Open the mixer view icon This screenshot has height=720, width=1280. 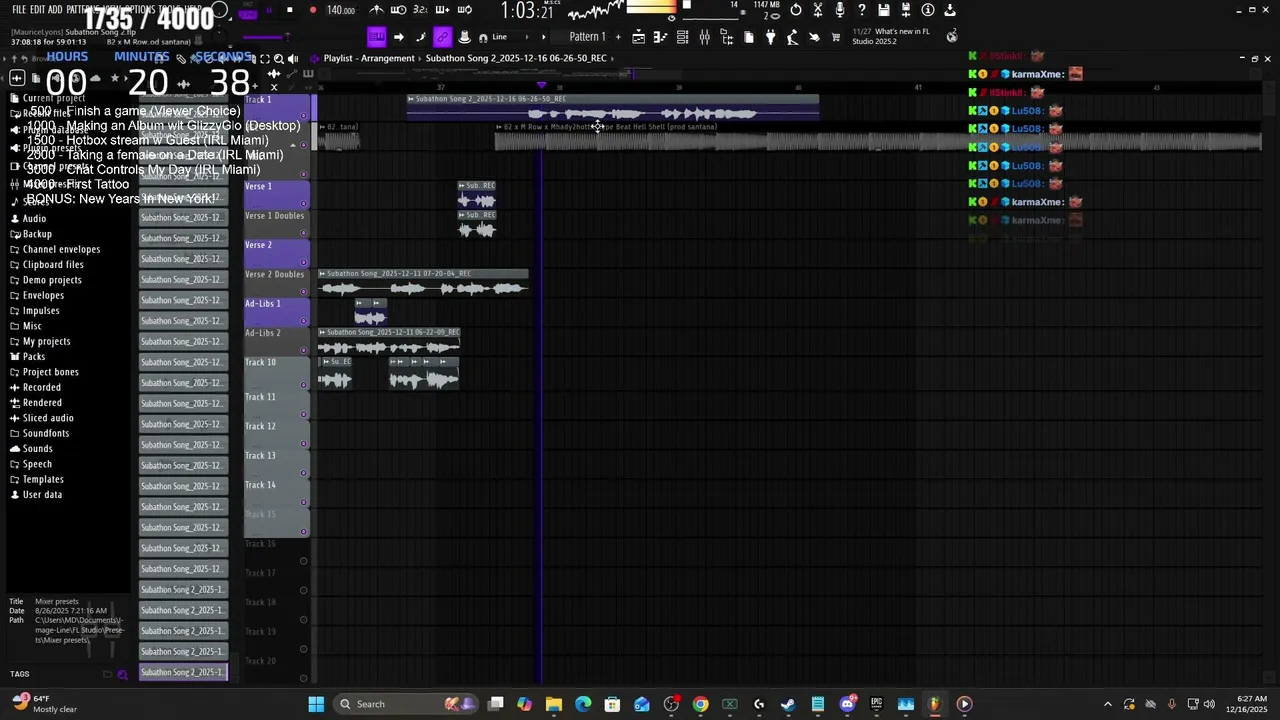704,37
